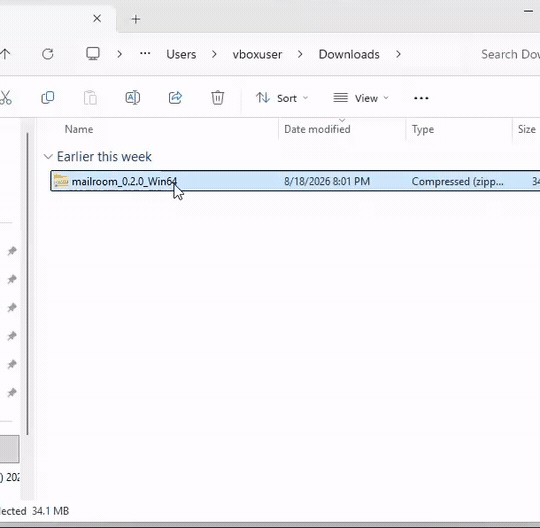Go up one folder level
540x528 pixels.
click(5, 54)
